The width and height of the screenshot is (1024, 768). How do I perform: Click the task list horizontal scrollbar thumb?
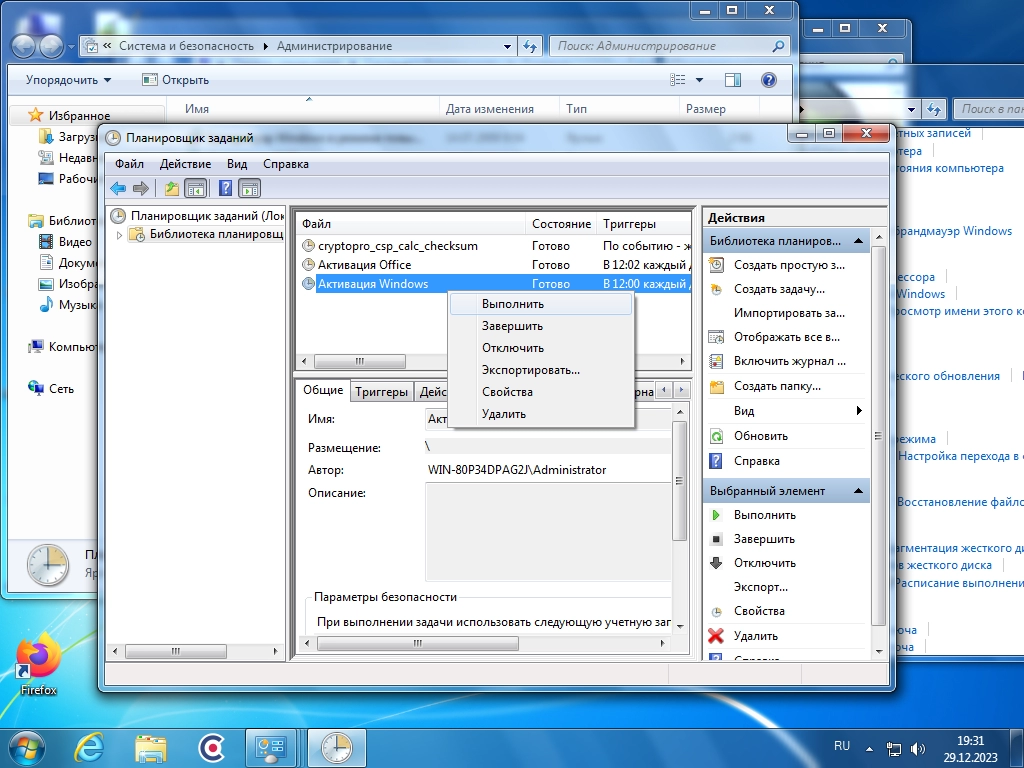(x=360, y=362)
